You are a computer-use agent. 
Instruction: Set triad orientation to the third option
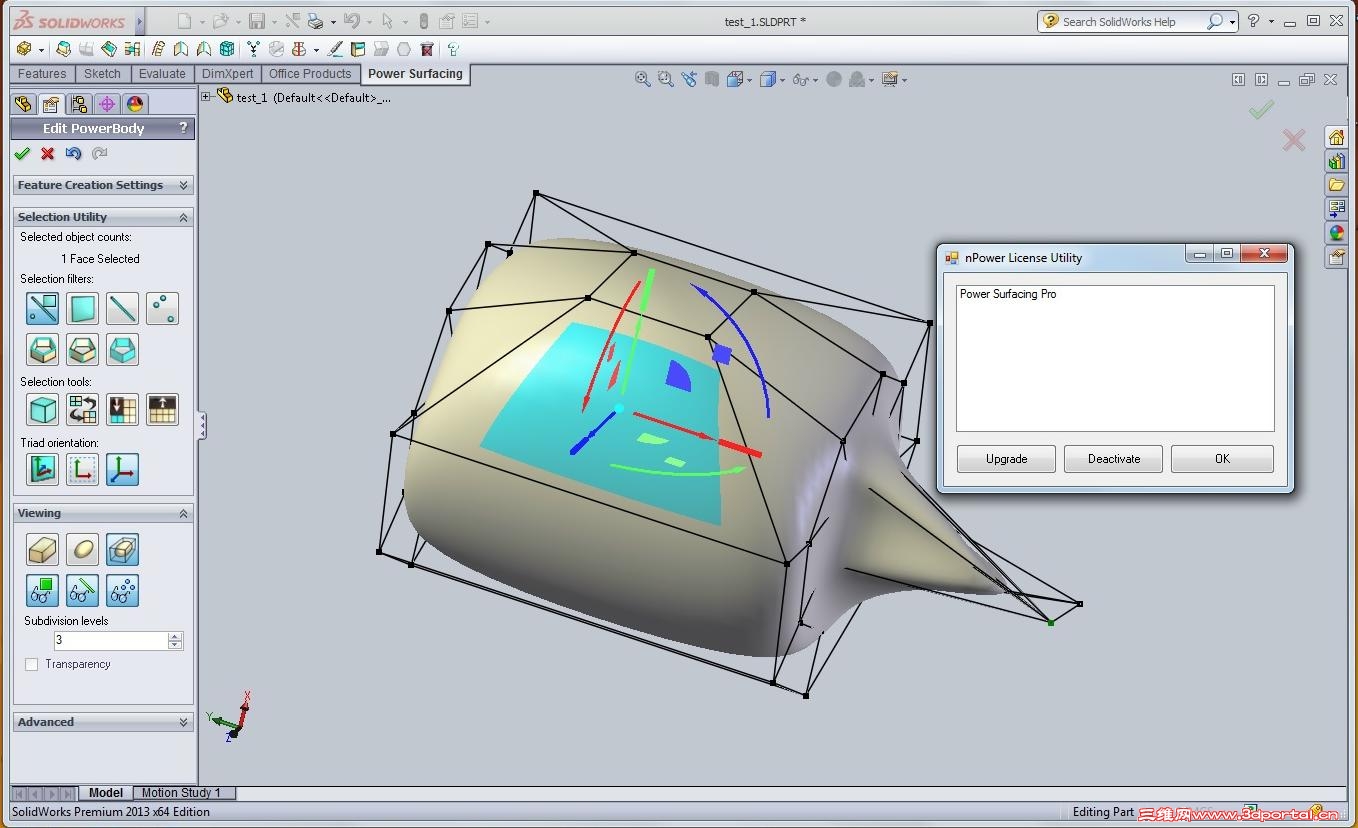tap(122, 470)
